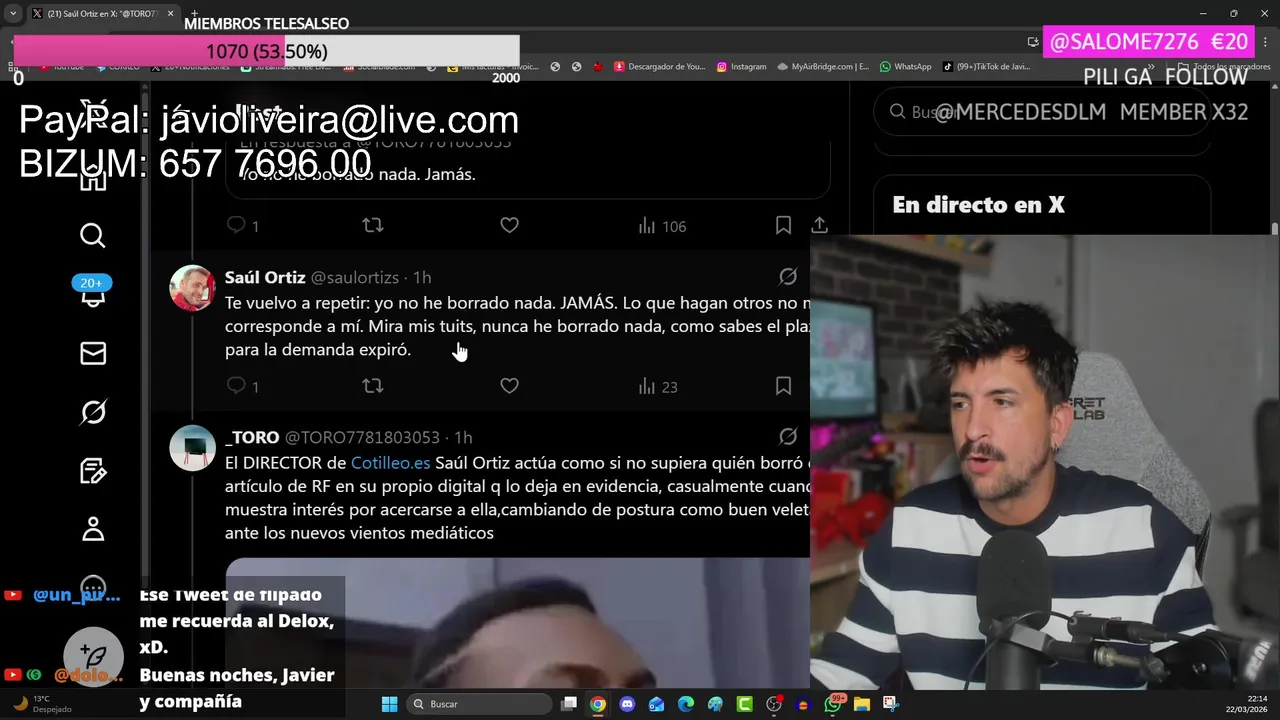Like the 'Jamás.' tweet with 106 views

509,225
